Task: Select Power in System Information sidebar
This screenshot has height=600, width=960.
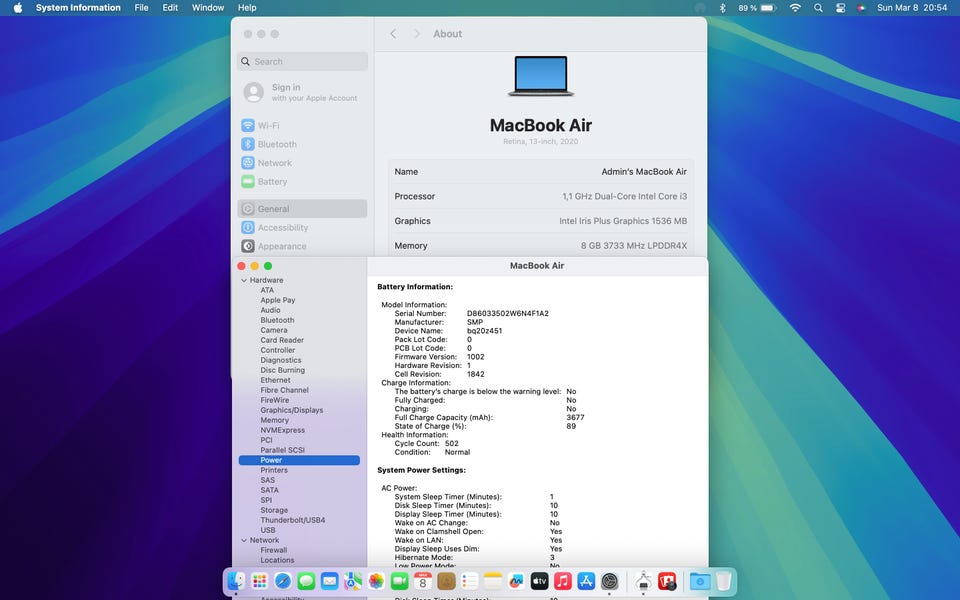Action: (x=299, y=460)
